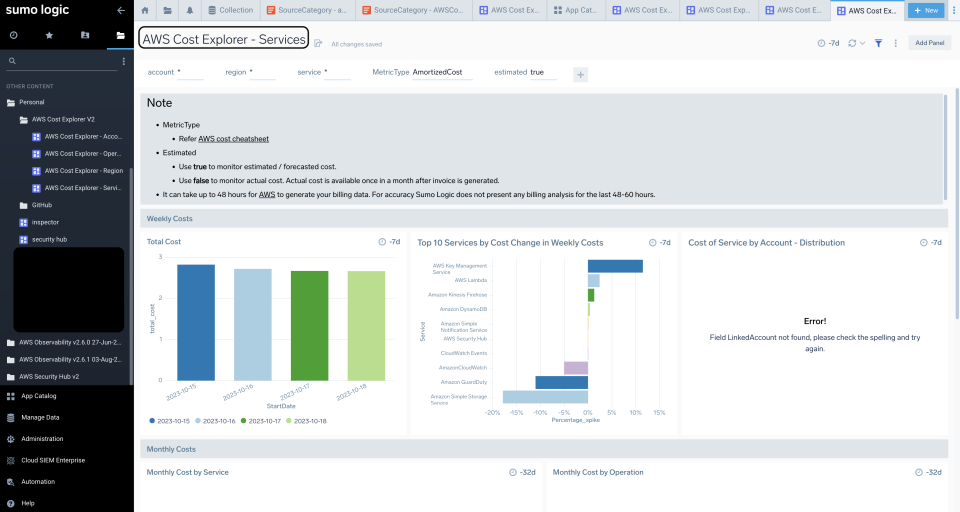Click the 2023-10-17 green bar in Total Cost
This screenshot has width=960, height=512.
coord(309,326)
